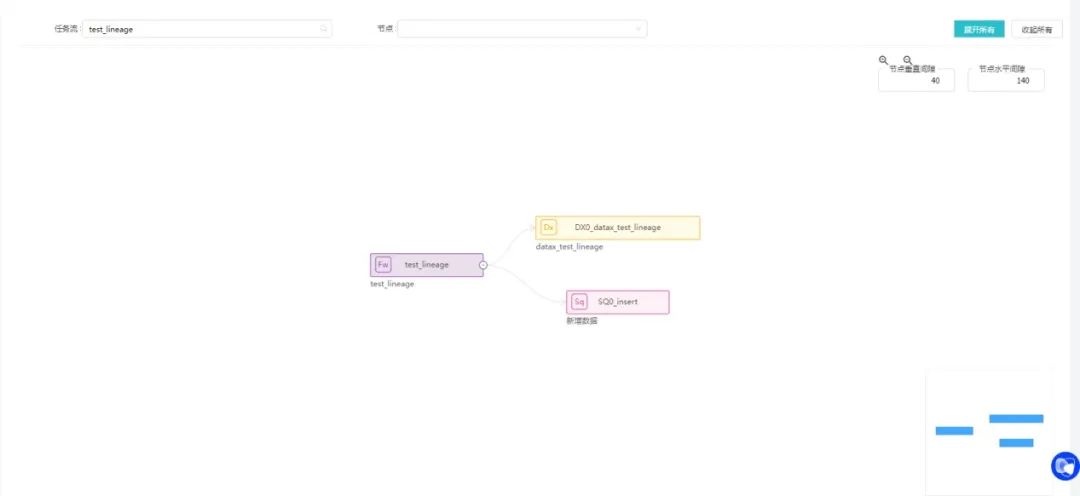
Task: Select the test_lineage root node
Action: pyautogui.click(x=427, y=265)
